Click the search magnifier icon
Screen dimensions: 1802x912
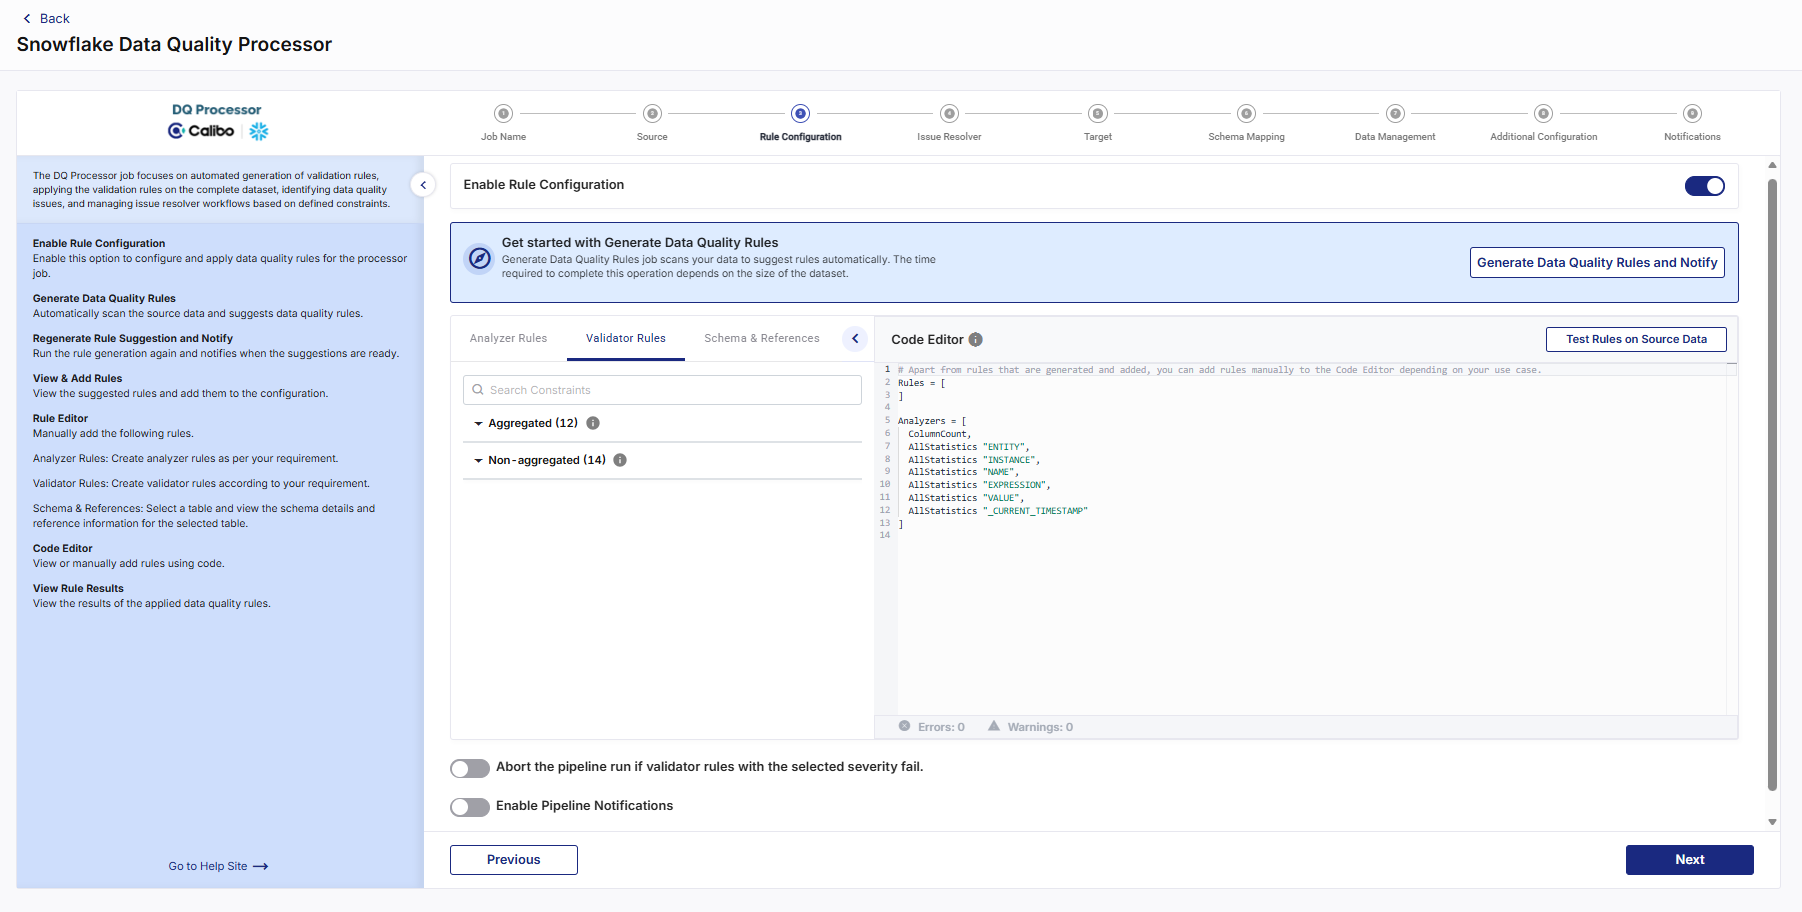478,390
